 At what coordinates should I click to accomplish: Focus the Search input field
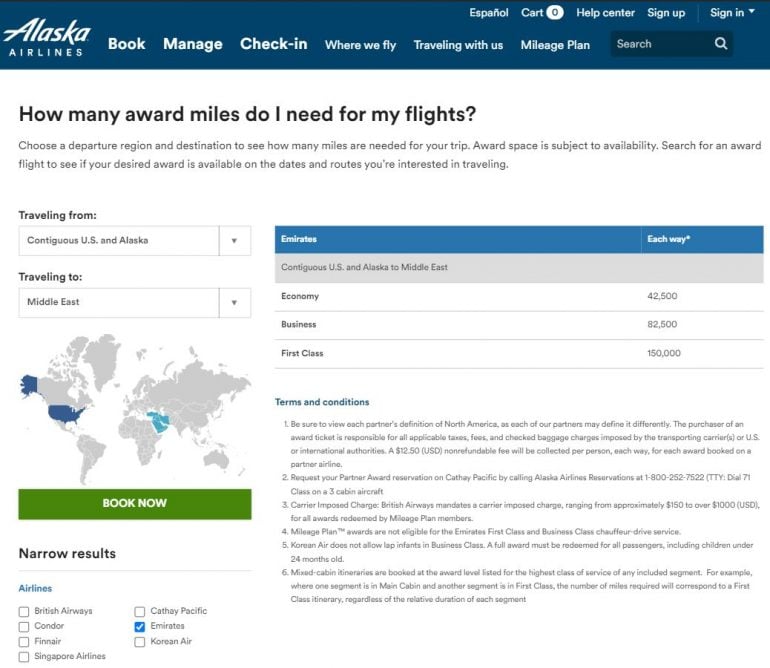pyautogui.click(x=660, y=44)
